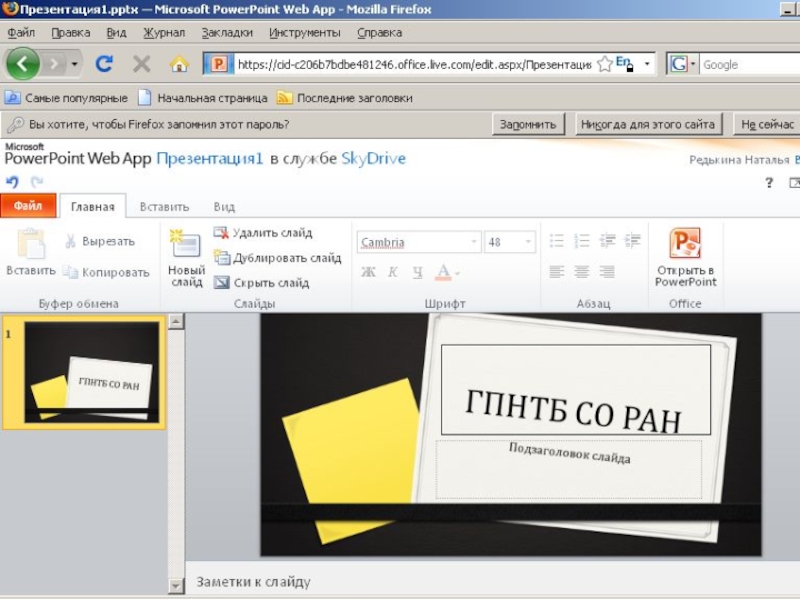Open the Файл tab in PowerPoint
The height and width of the screenshot is (600, 800).
pos(28,207)
